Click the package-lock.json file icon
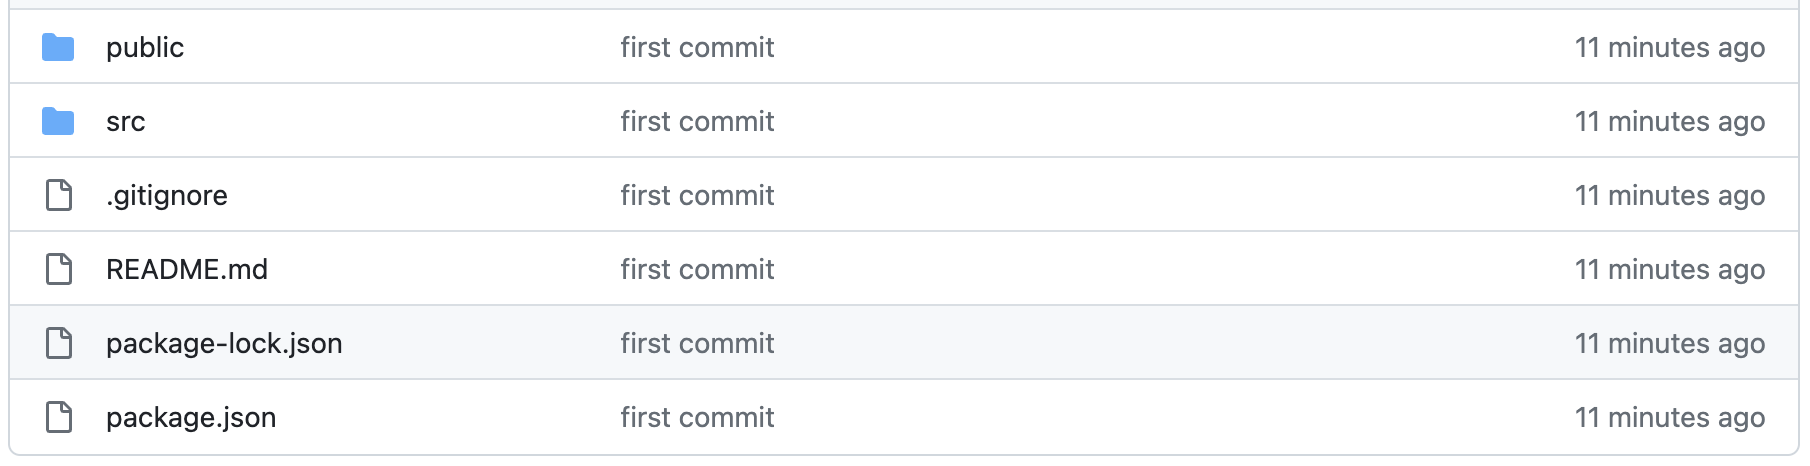The width and height of the screenshot is (1810, 466). point(59,343)
